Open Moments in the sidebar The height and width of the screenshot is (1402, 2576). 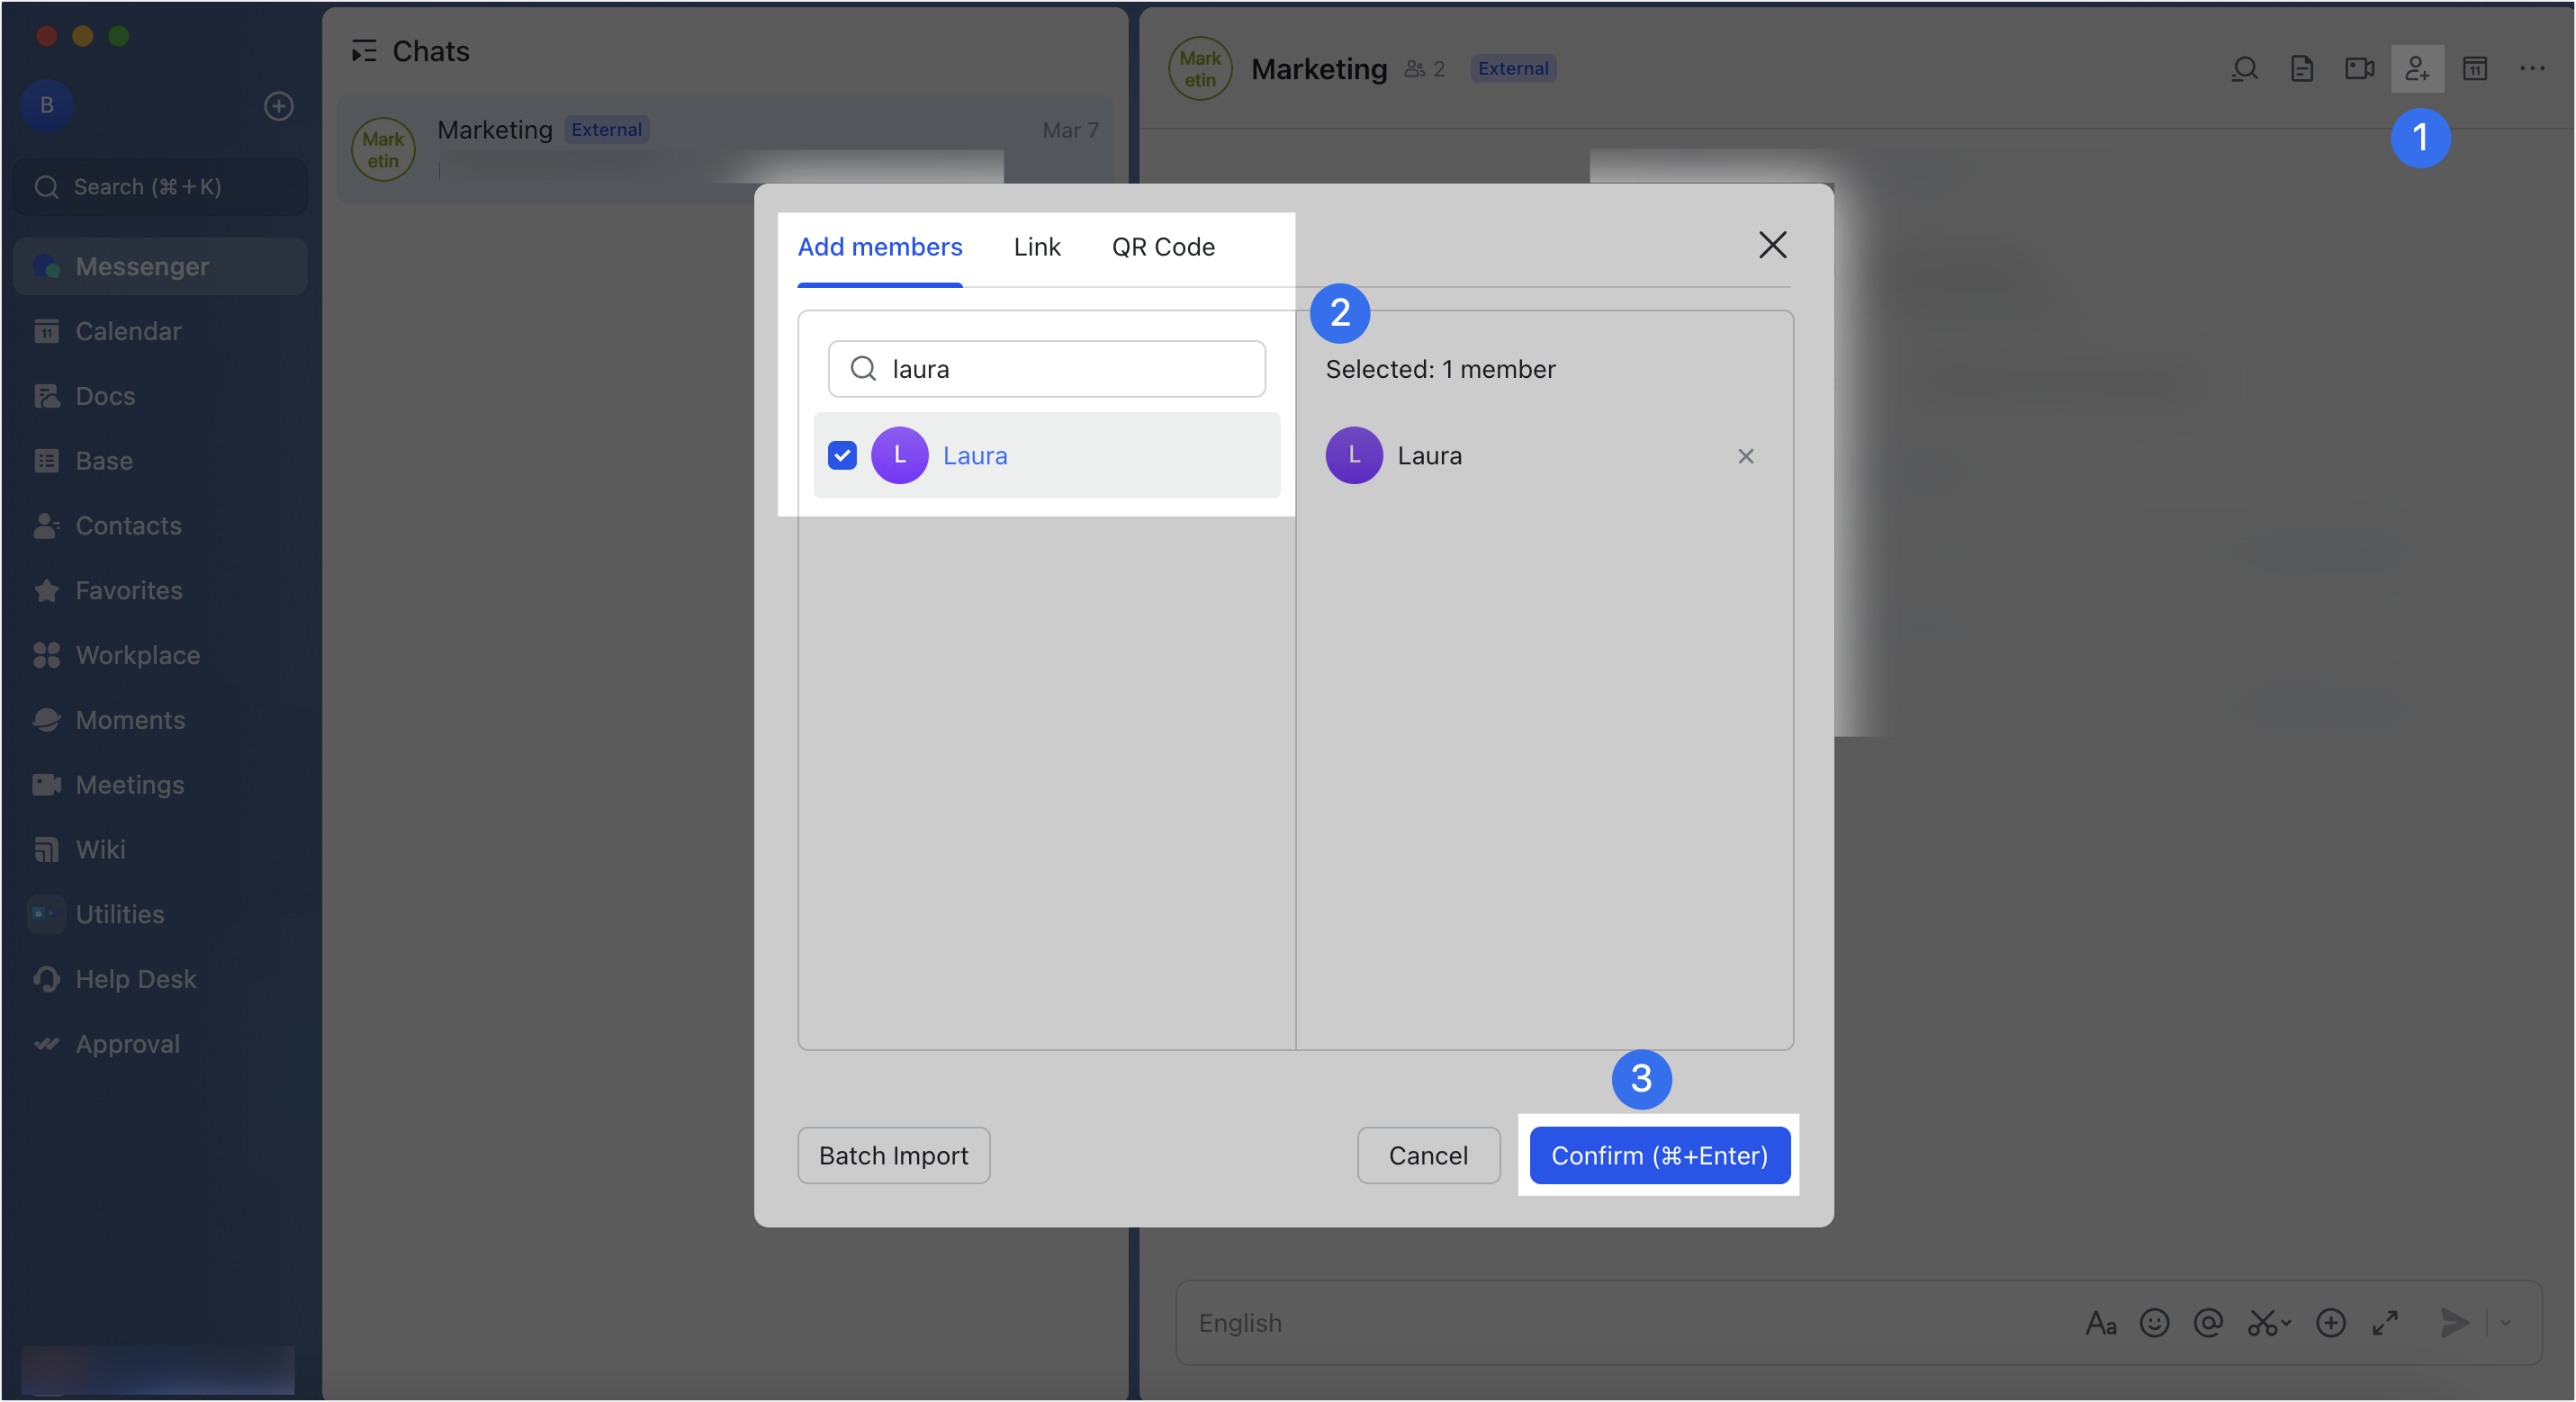[160, 721]
